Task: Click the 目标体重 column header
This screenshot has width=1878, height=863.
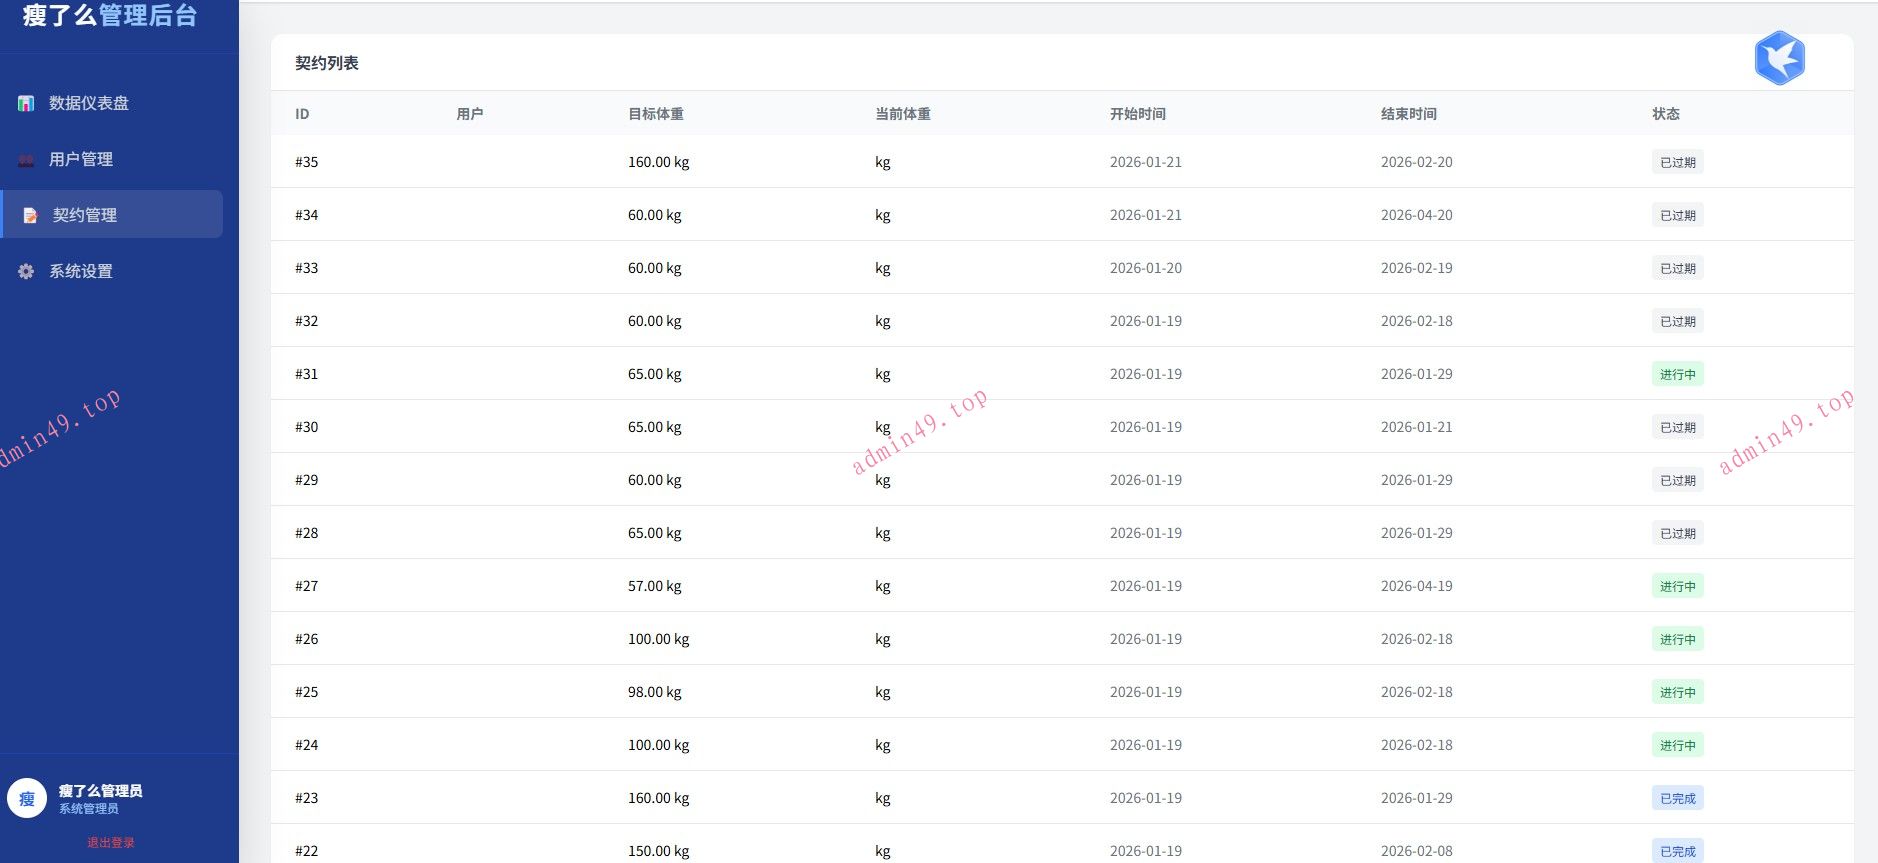Action: coord(656,114)
